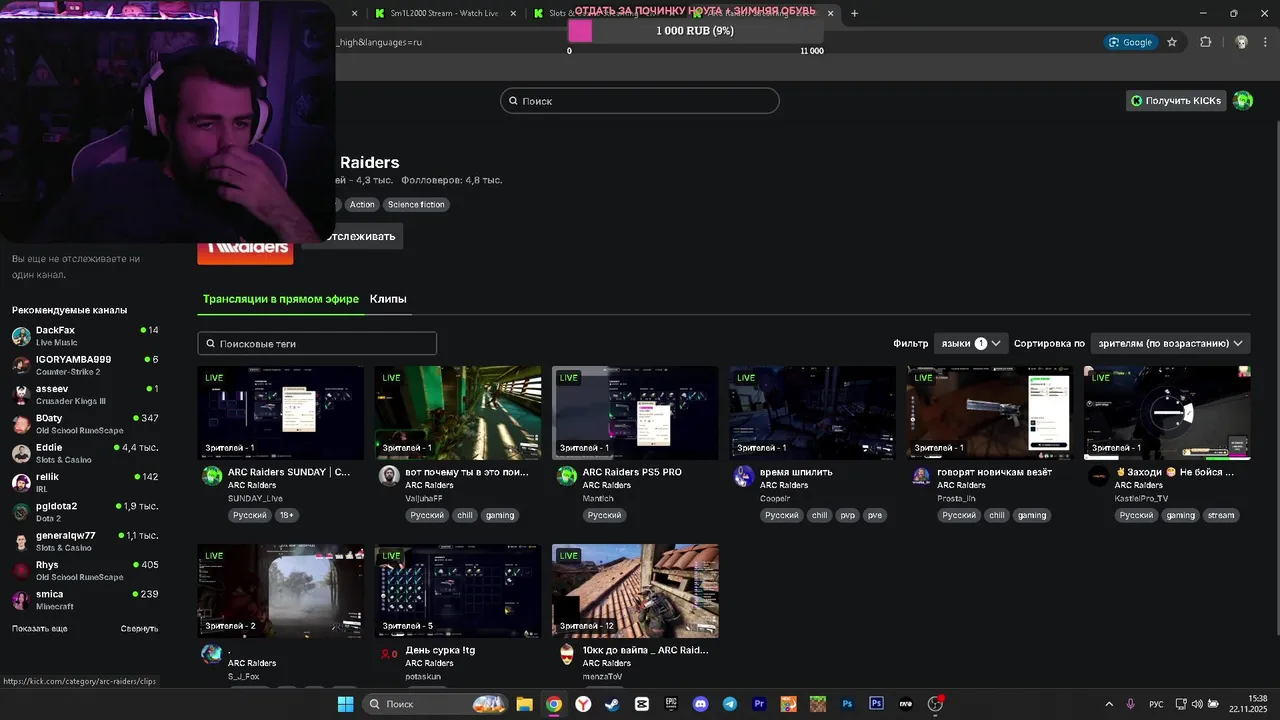Open the generalqw77 recommended channel
Screen dimensions: 1280x720
point(85,541)
